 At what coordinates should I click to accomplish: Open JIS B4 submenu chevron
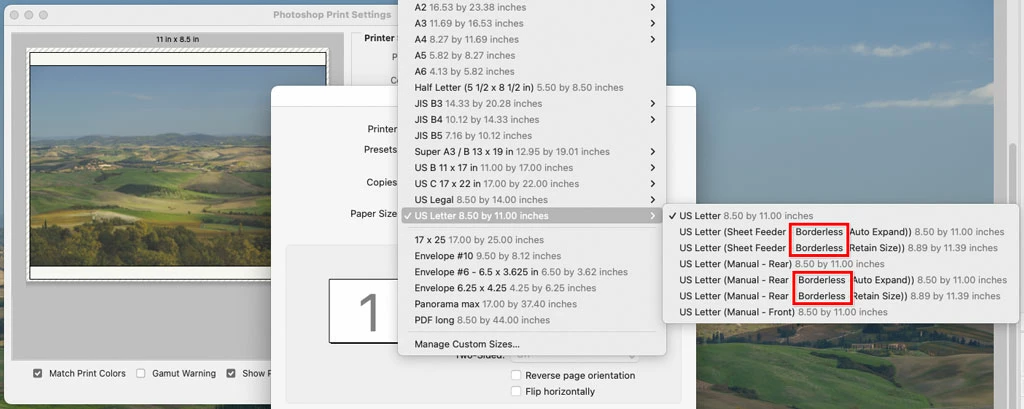(653, 120)
